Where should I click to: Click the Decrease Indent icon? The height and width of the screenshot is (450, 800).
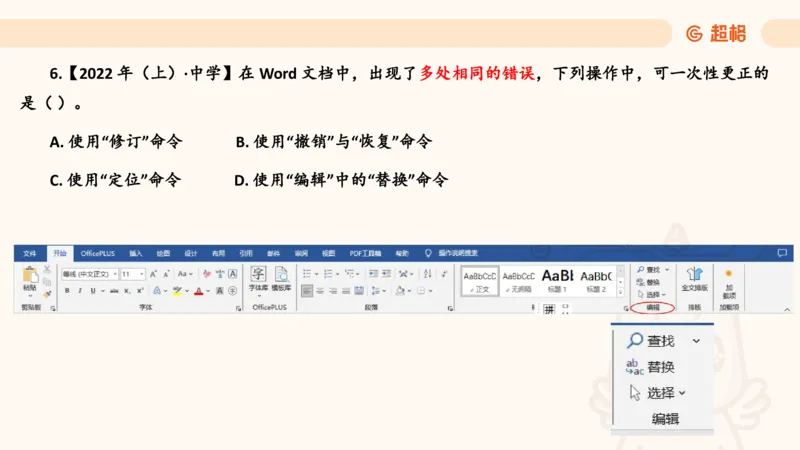pos(373,274)
